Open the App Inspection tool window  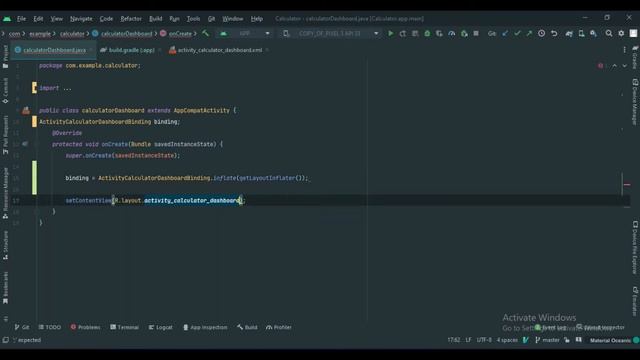pos(205,327)
